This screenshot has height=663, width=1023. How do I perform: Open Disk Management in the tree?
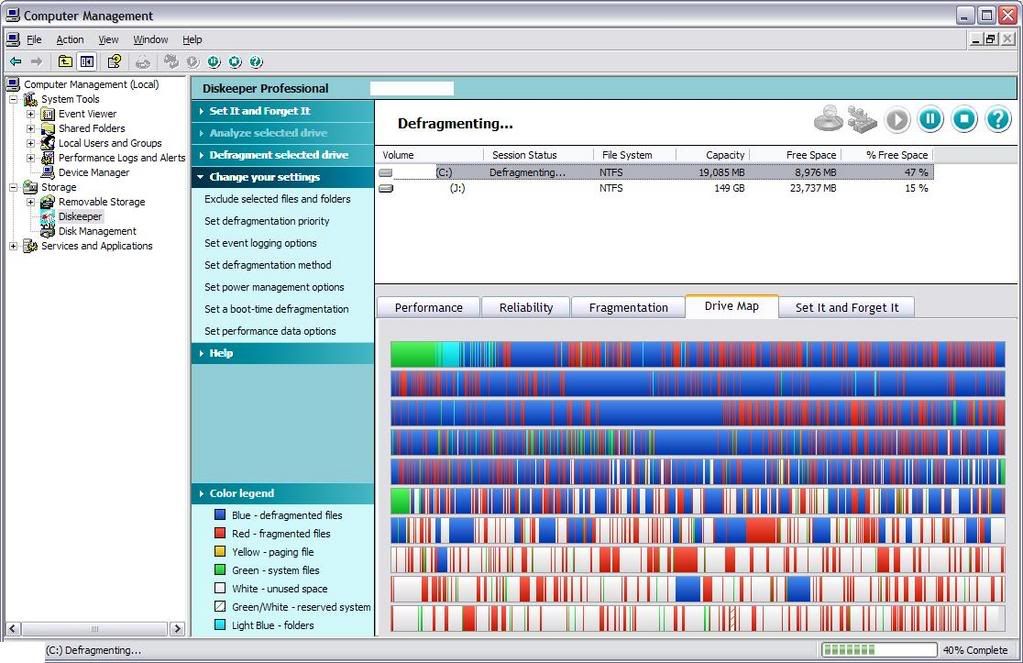coord(97,231)
